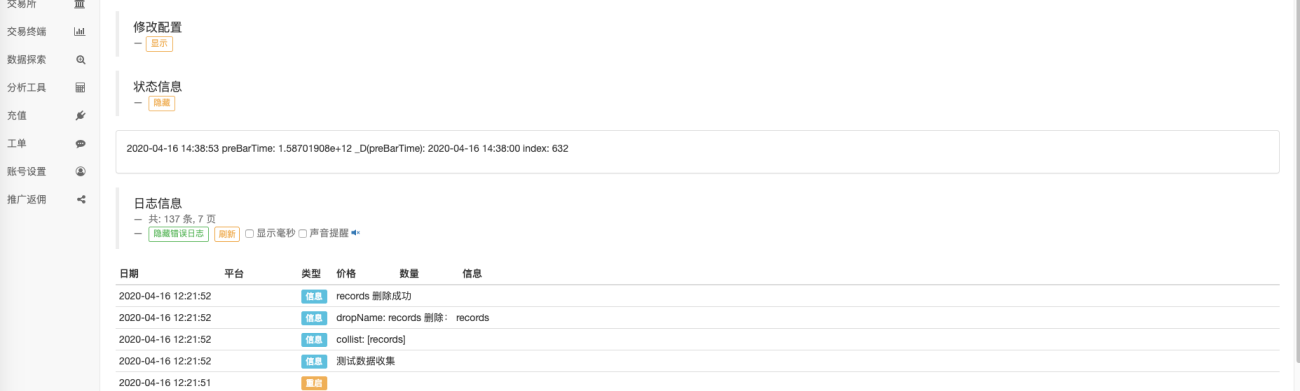Image resolution: width=1300 pixels, height=391 pixels.
Task: Enable the 显示毫秒 checkbox
Action: click(249, 233)
